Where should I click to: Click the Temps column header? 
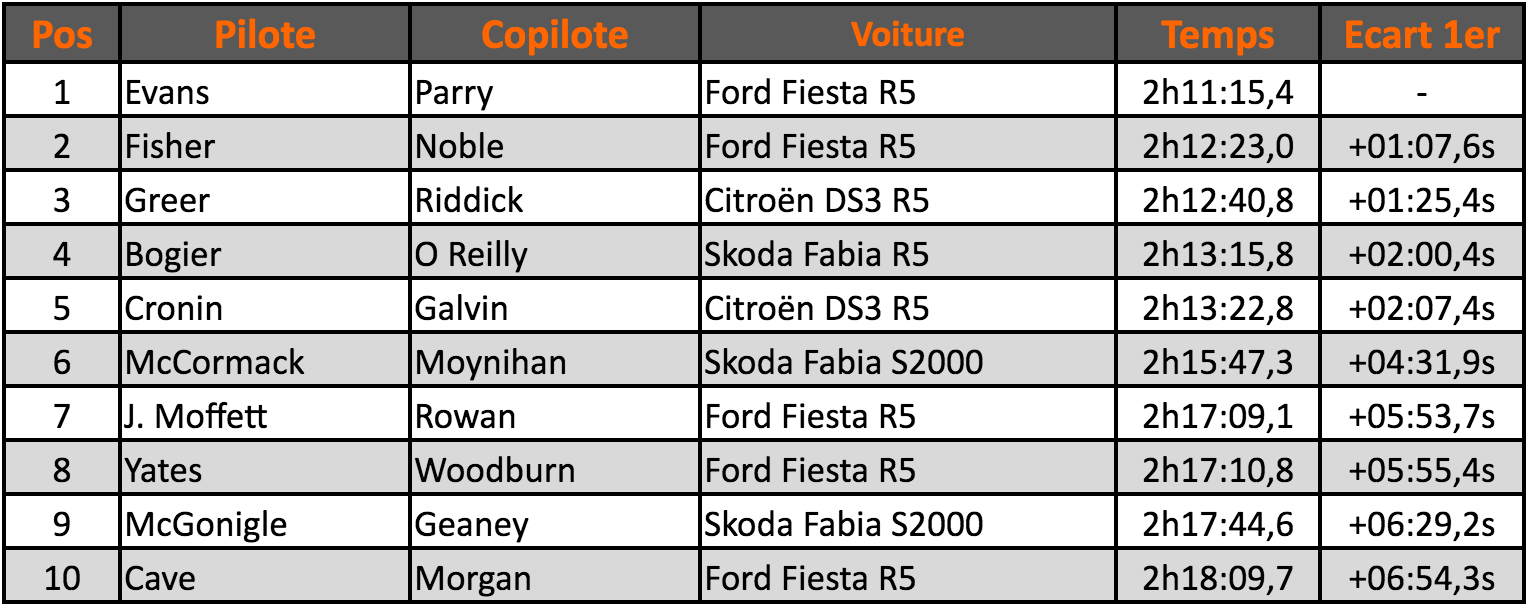tap(1217, 36)
